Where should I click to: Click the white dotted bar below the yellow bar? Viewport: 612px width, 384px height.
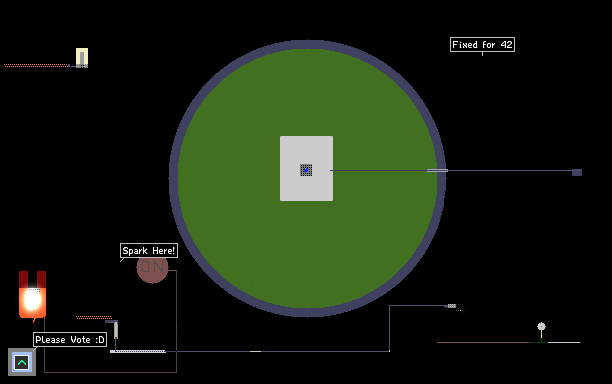[138, 352]
